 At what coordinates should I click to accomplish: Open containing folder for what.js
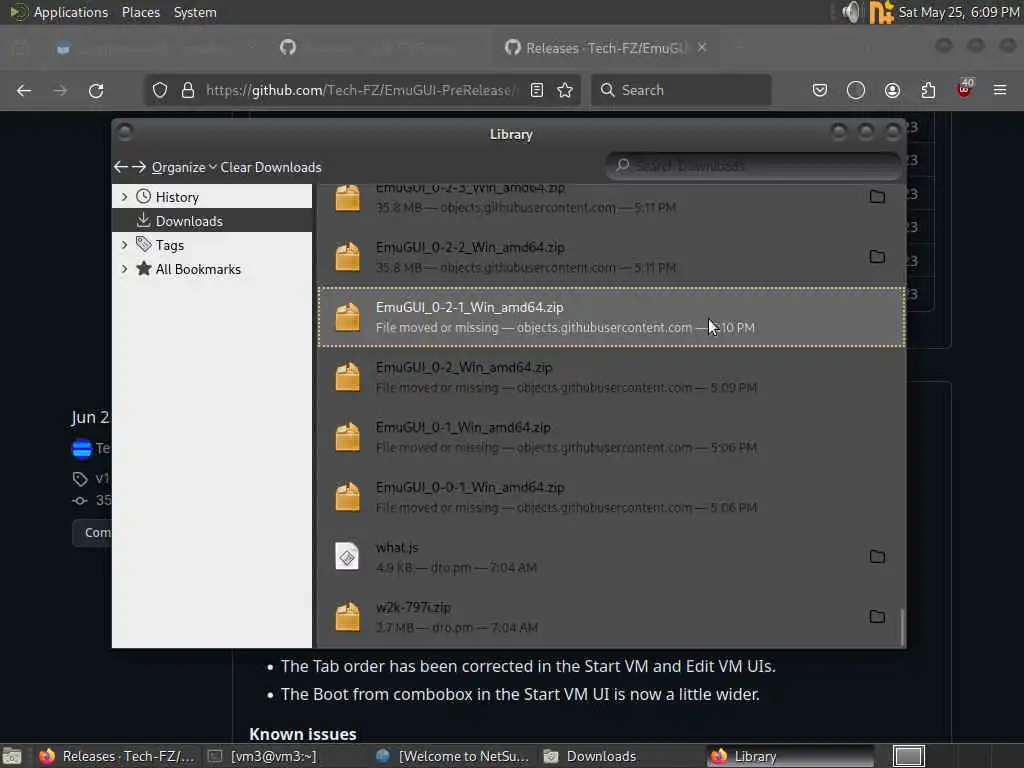pos(877,556)
